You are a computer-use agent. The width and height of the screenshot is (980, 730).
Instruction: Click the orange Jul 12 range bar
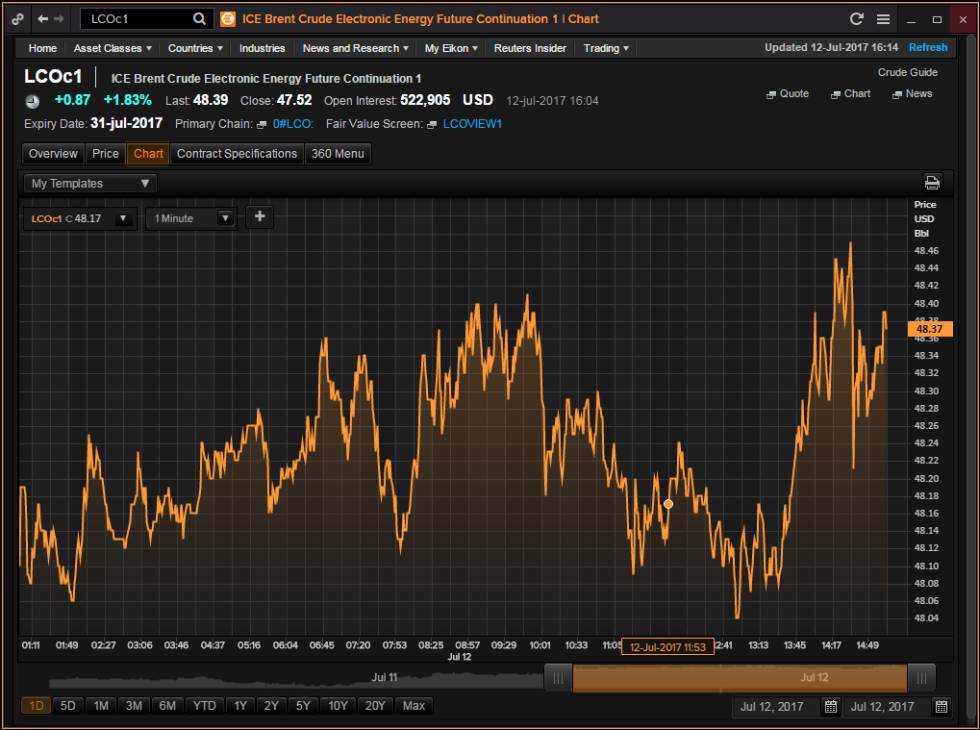pos(740,678)
